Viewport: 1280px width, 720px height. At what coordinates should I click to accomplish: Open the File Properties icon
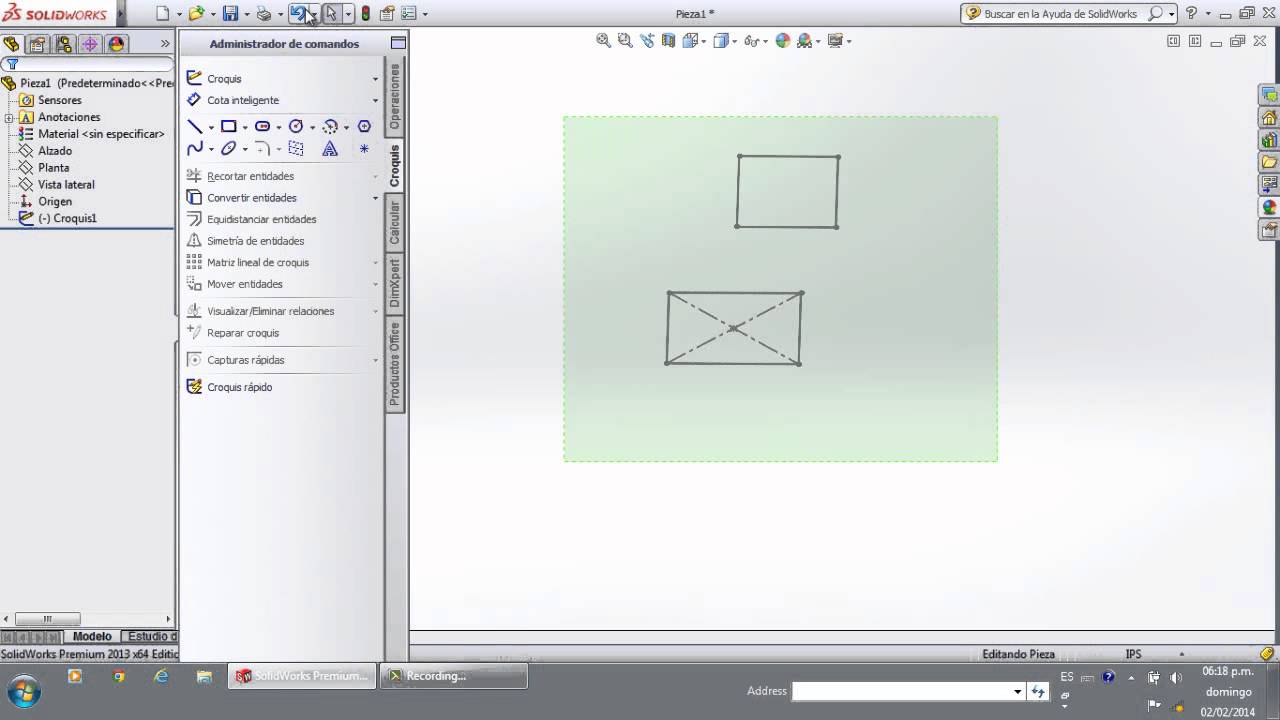[x=386, y=14]
